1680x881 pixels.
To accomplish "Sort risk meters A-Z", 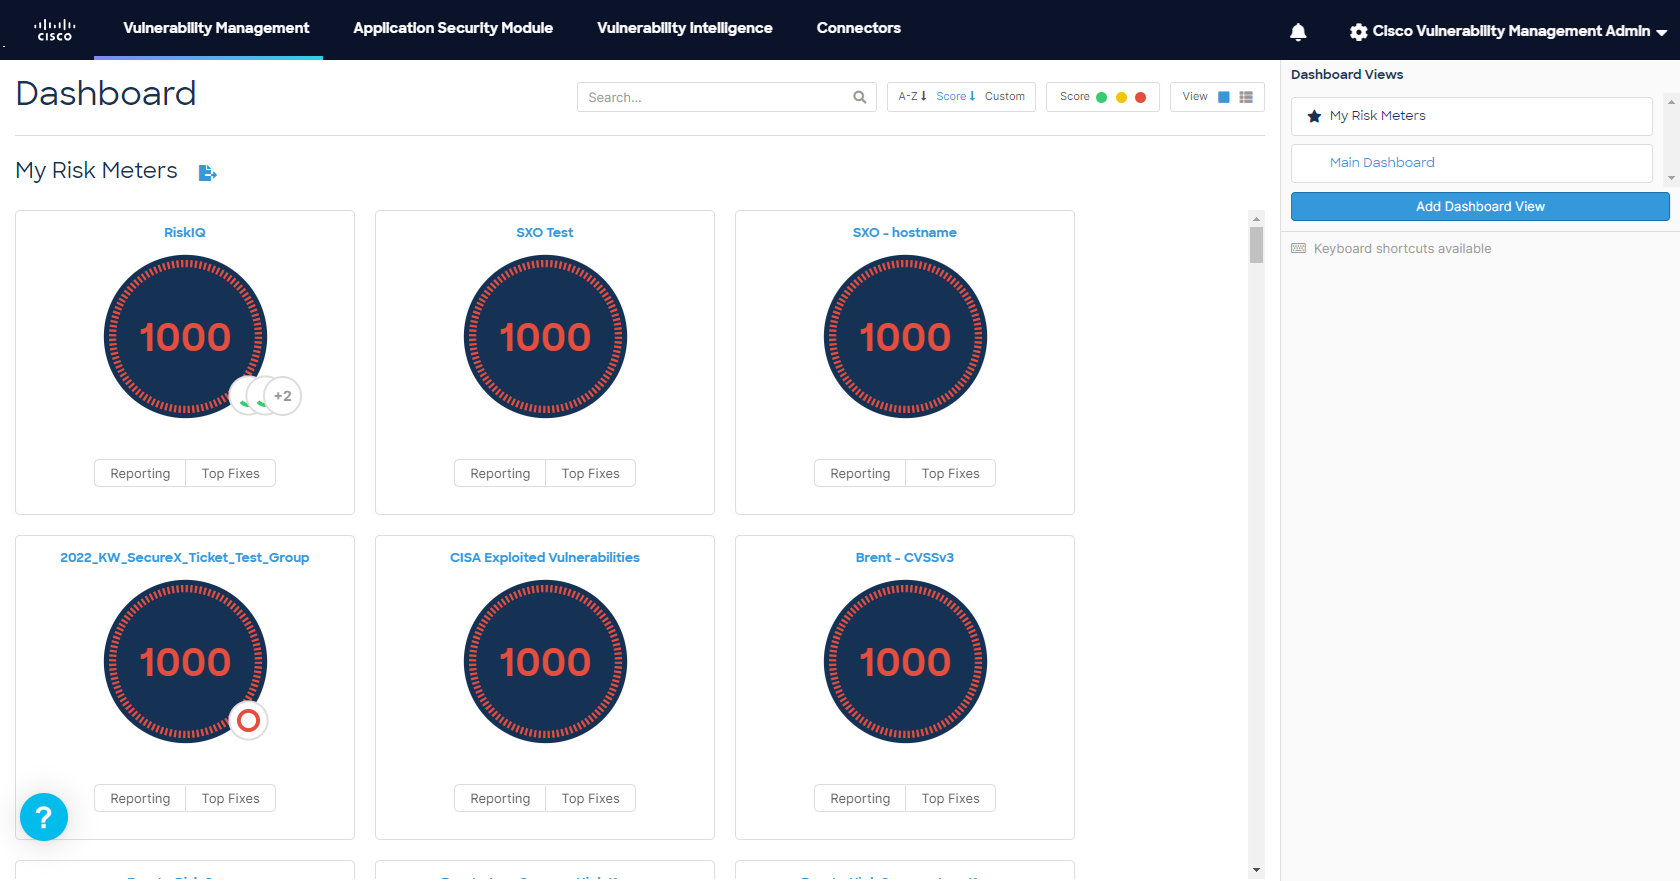I will click(x=912, y=97).
